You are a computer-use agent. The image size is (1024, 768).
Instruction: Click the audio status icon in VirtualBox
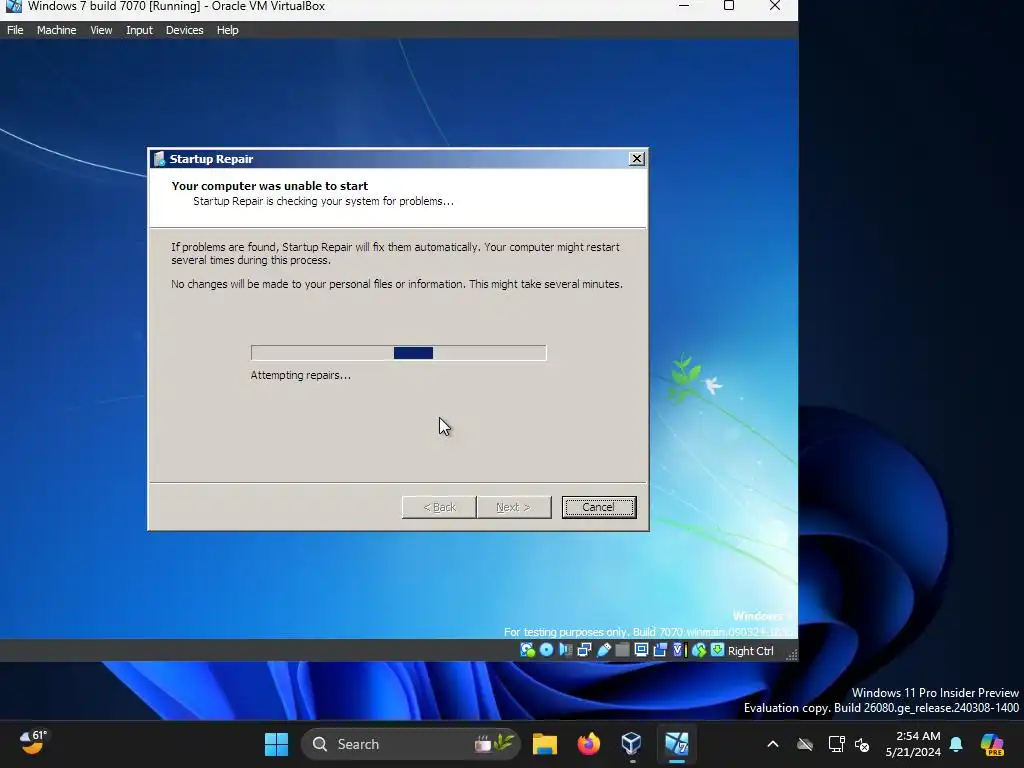click(566, 650)
